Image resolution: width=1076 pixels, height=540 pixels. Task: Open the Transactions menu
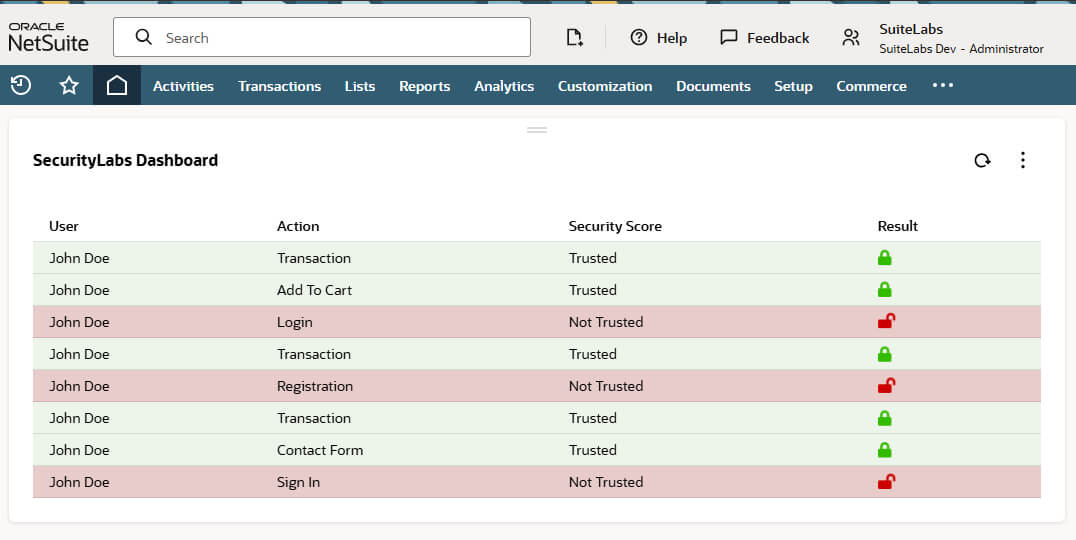(279, 86)
